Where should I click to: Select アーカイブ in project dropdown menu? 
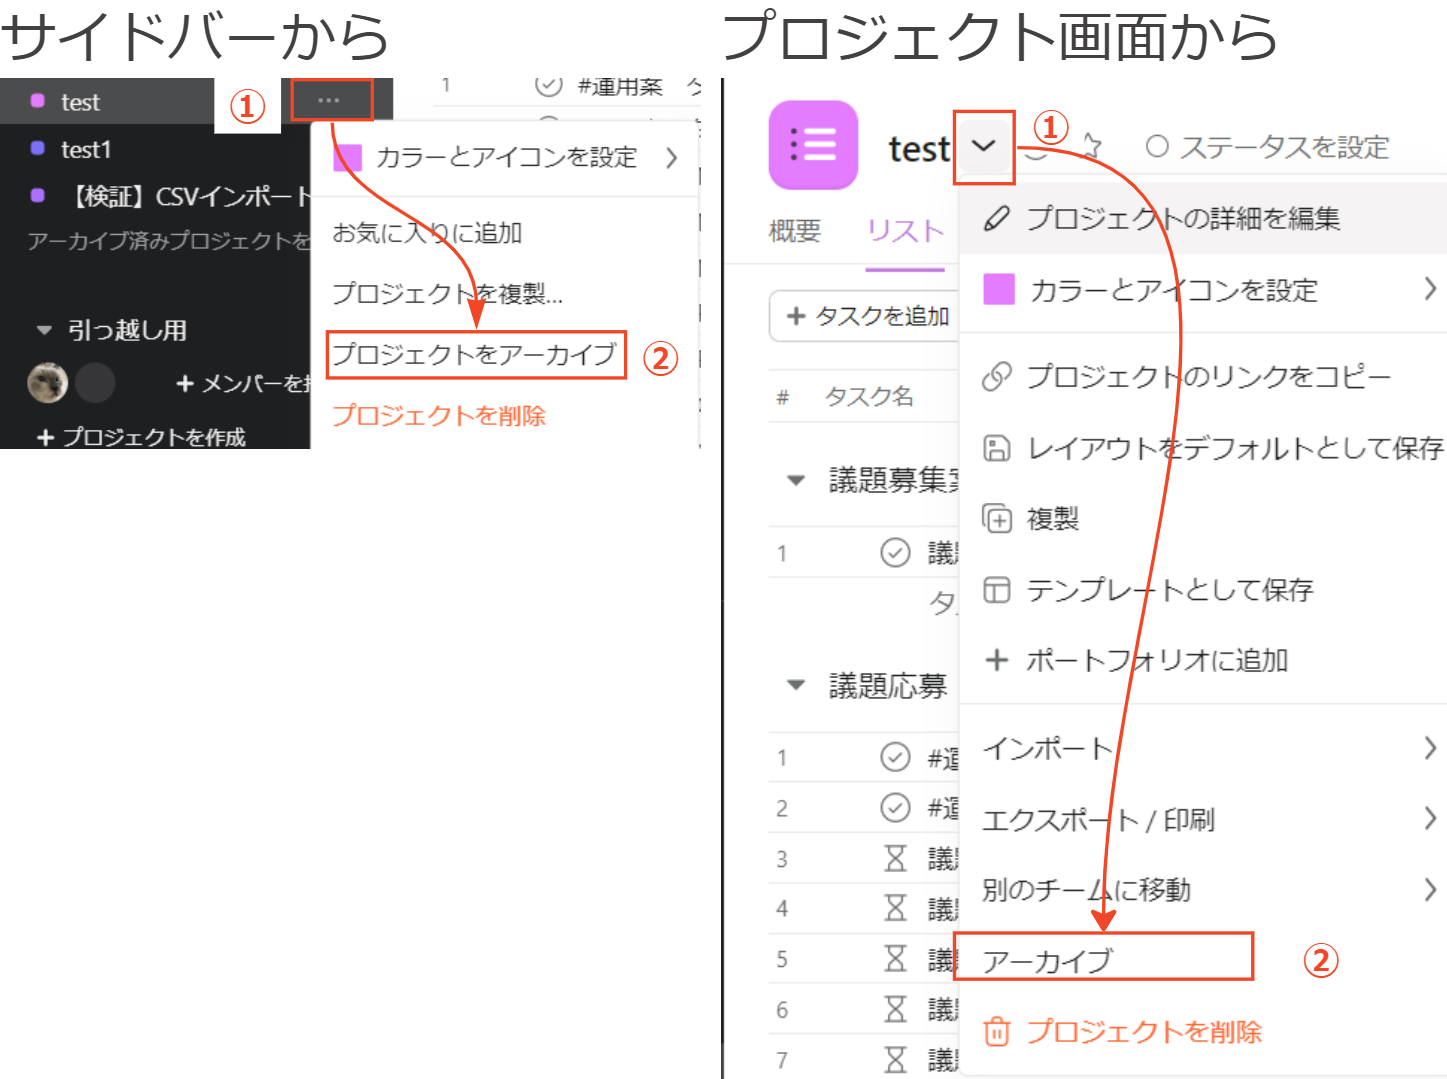(x=1104, y=960)
